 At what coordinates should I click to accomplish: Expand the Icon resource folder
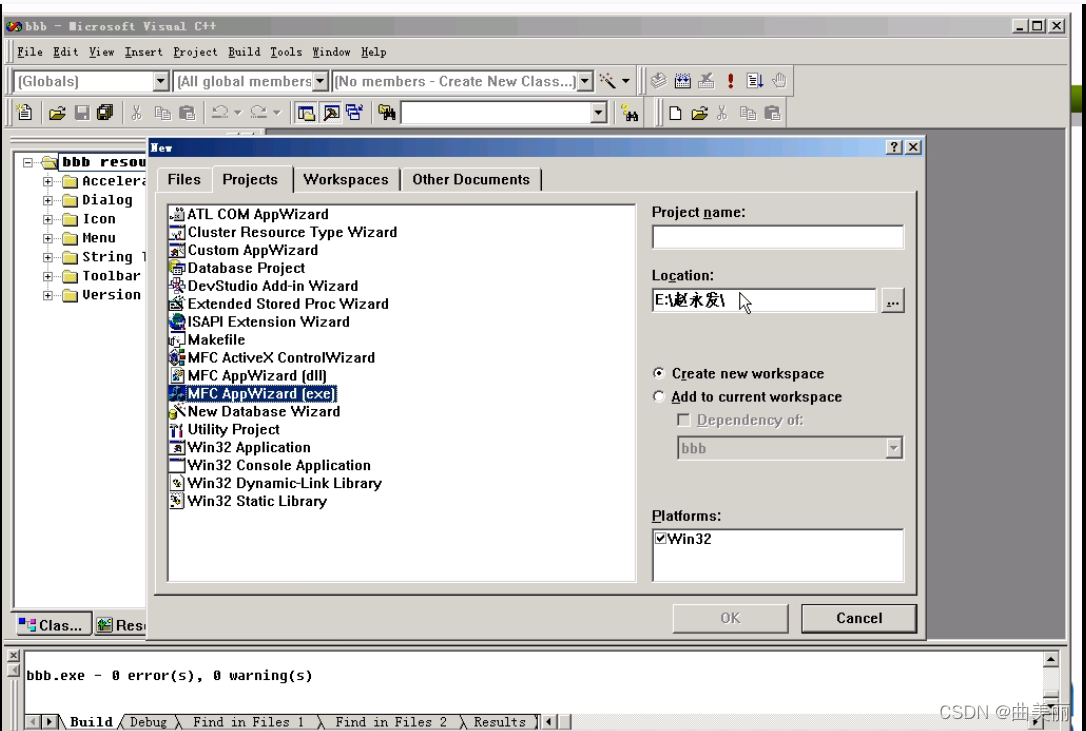tap(48, 219)
